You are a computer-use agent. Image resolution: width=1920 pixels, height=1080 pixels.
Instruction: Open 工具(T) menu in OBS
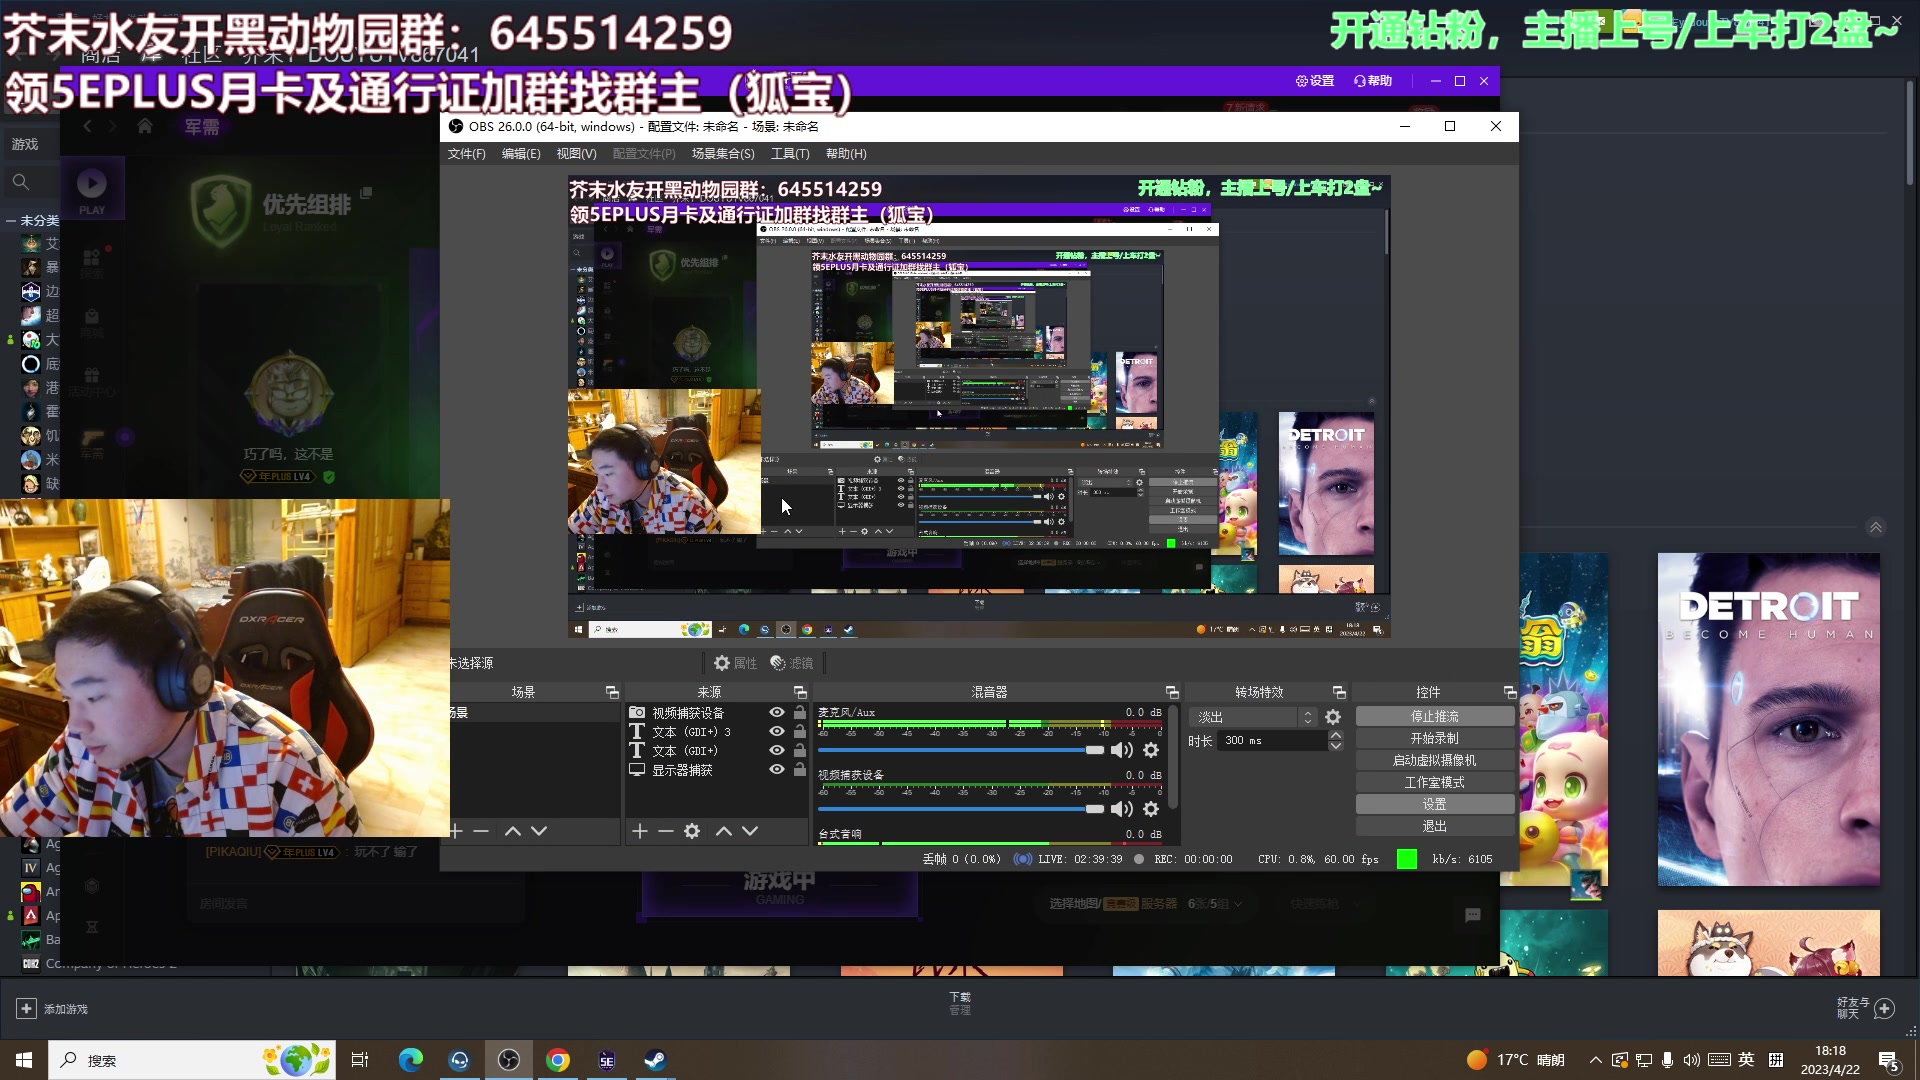790,154
